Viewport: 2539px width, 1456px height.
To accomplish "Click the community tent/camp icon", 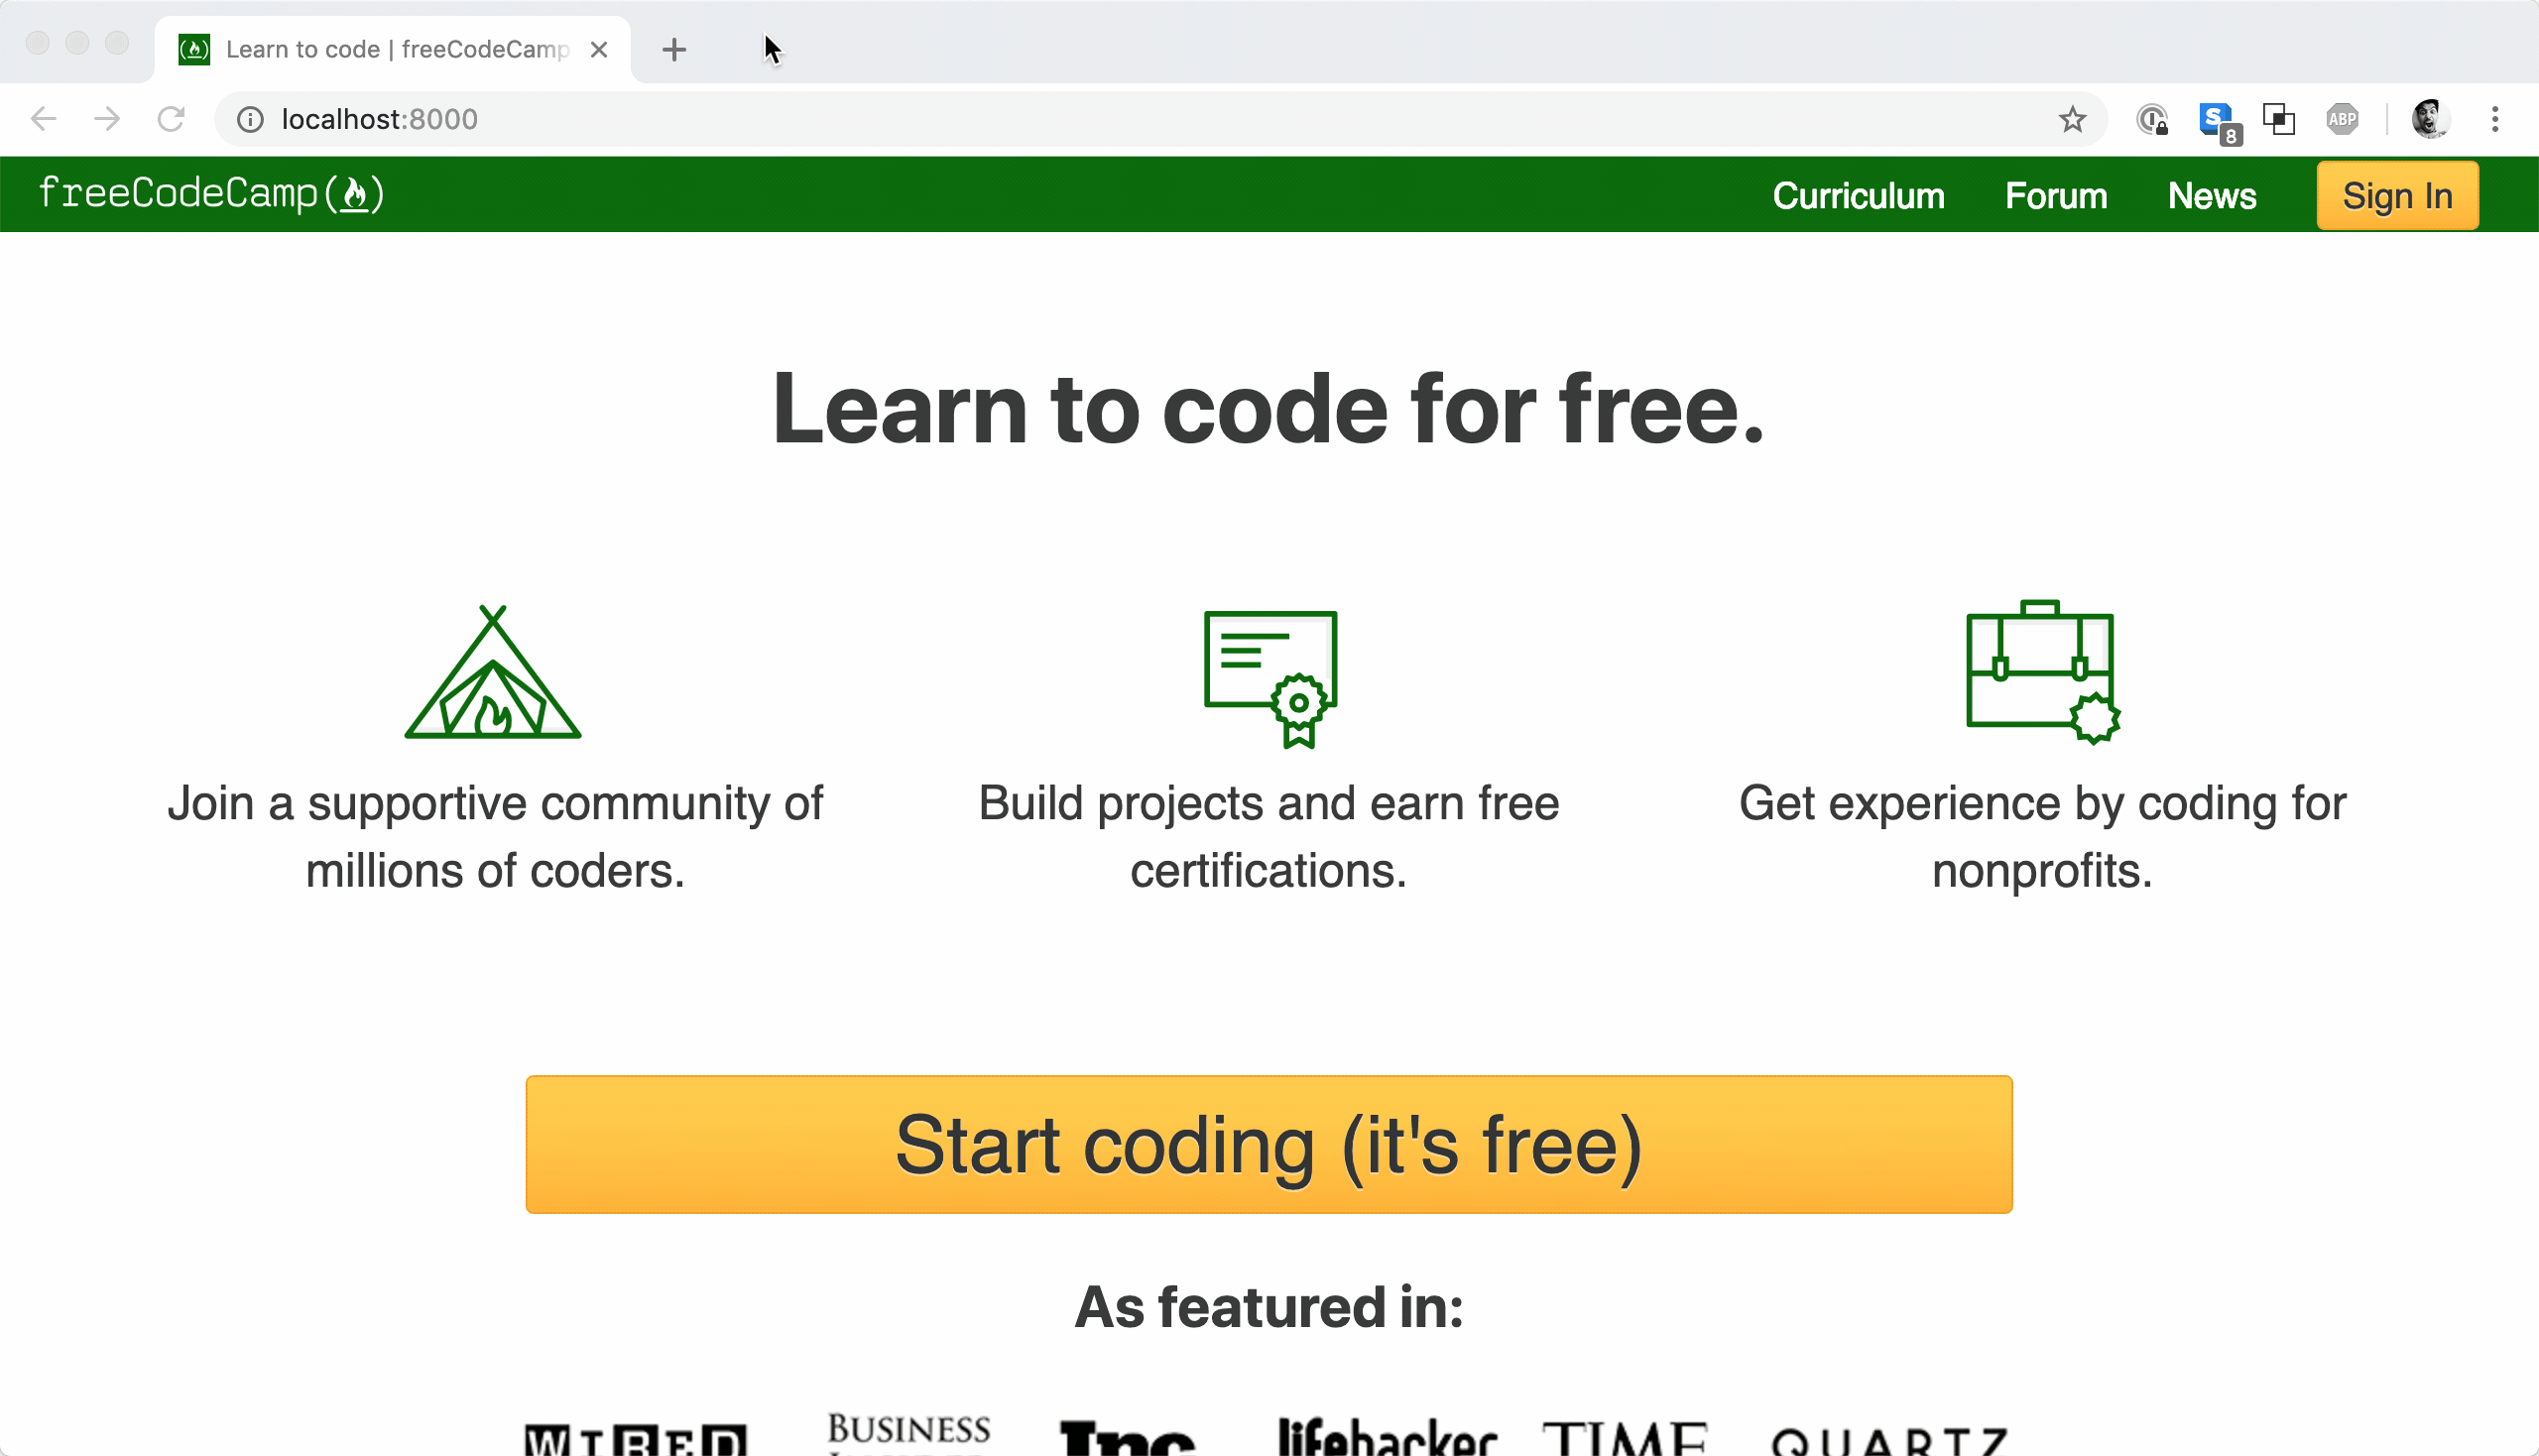I will 494,671.
